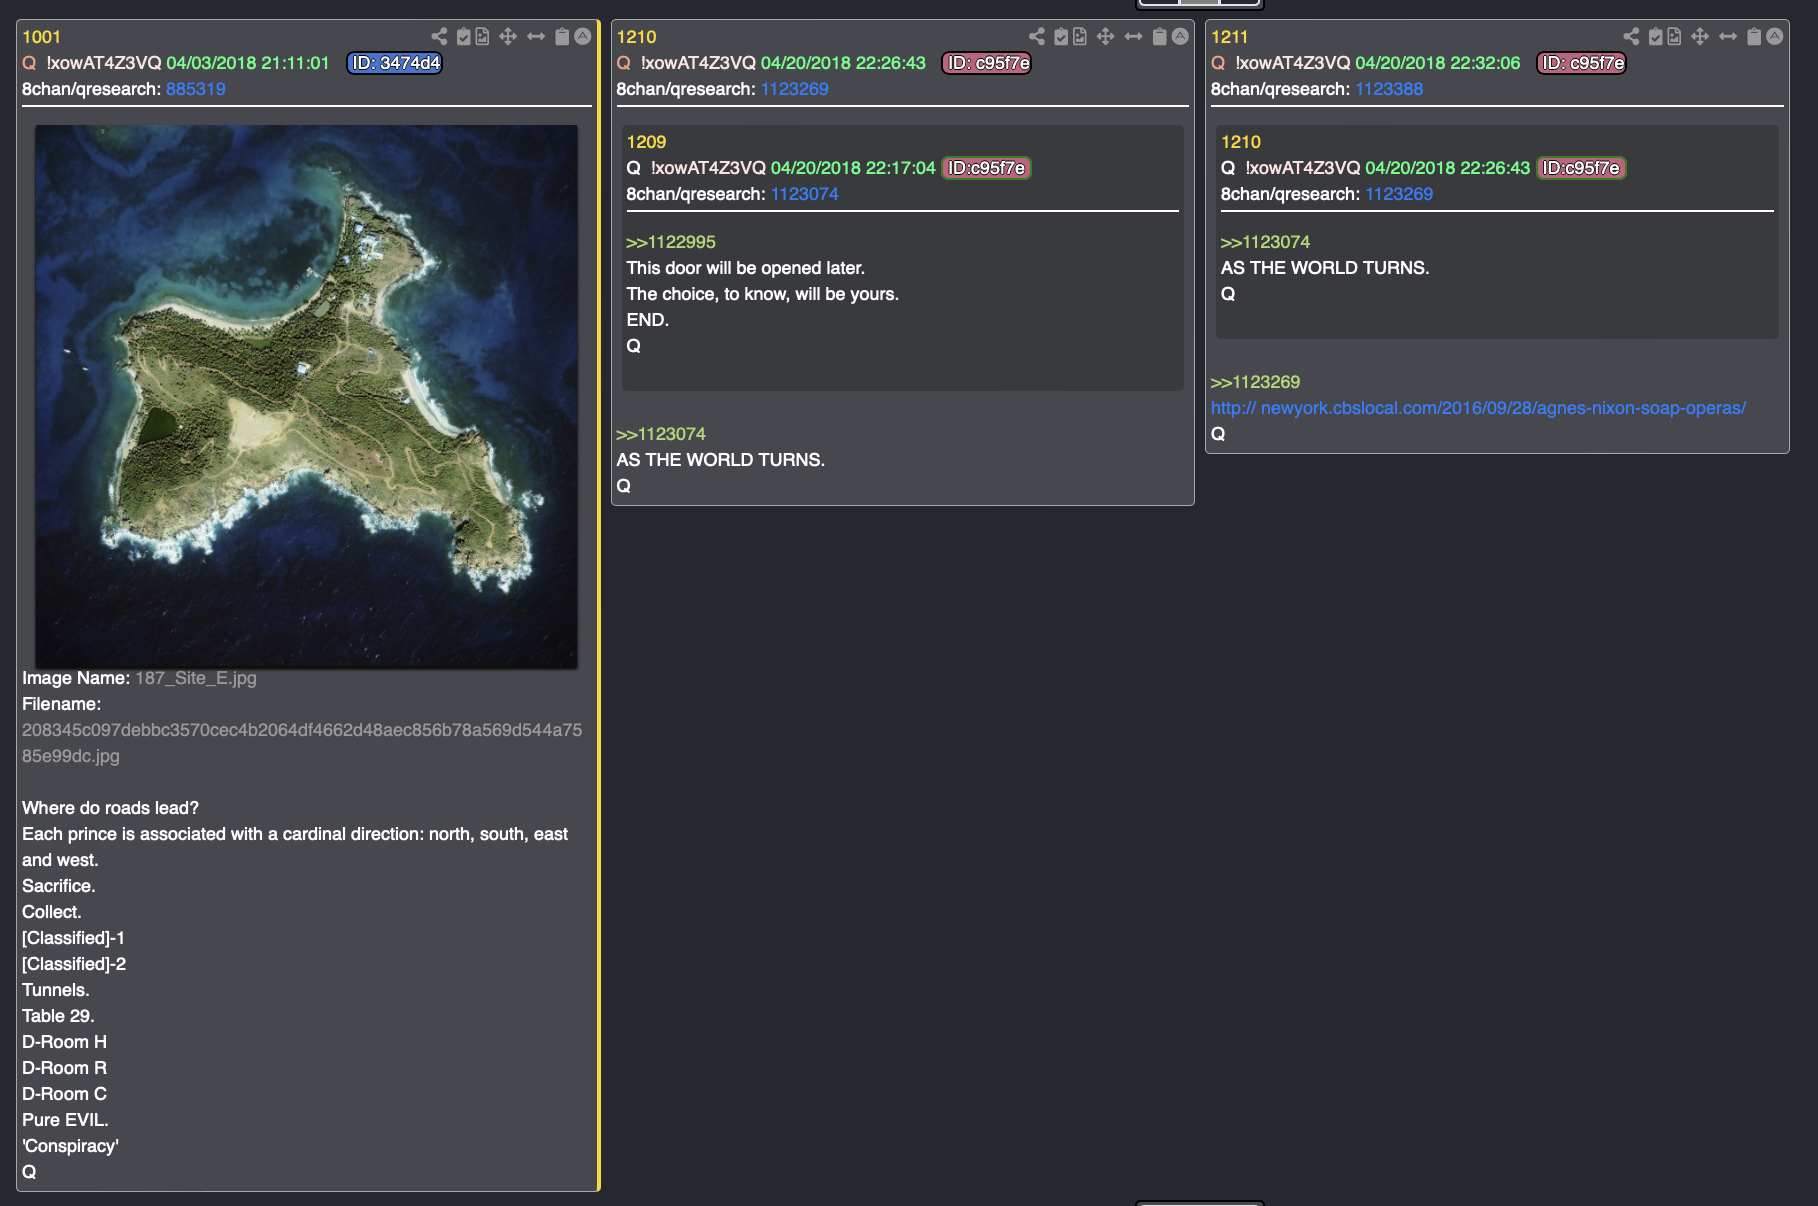Click four-arrow move icon on post 1211
This screenshot has height=1206, width=1818.
click(x=1700, y=37)
